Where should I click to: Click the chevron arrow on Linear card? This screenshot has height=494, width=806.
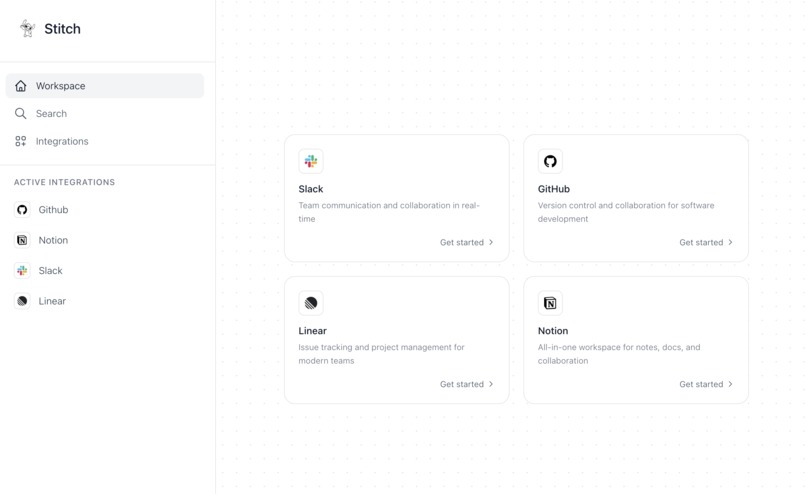coord(491,384)
